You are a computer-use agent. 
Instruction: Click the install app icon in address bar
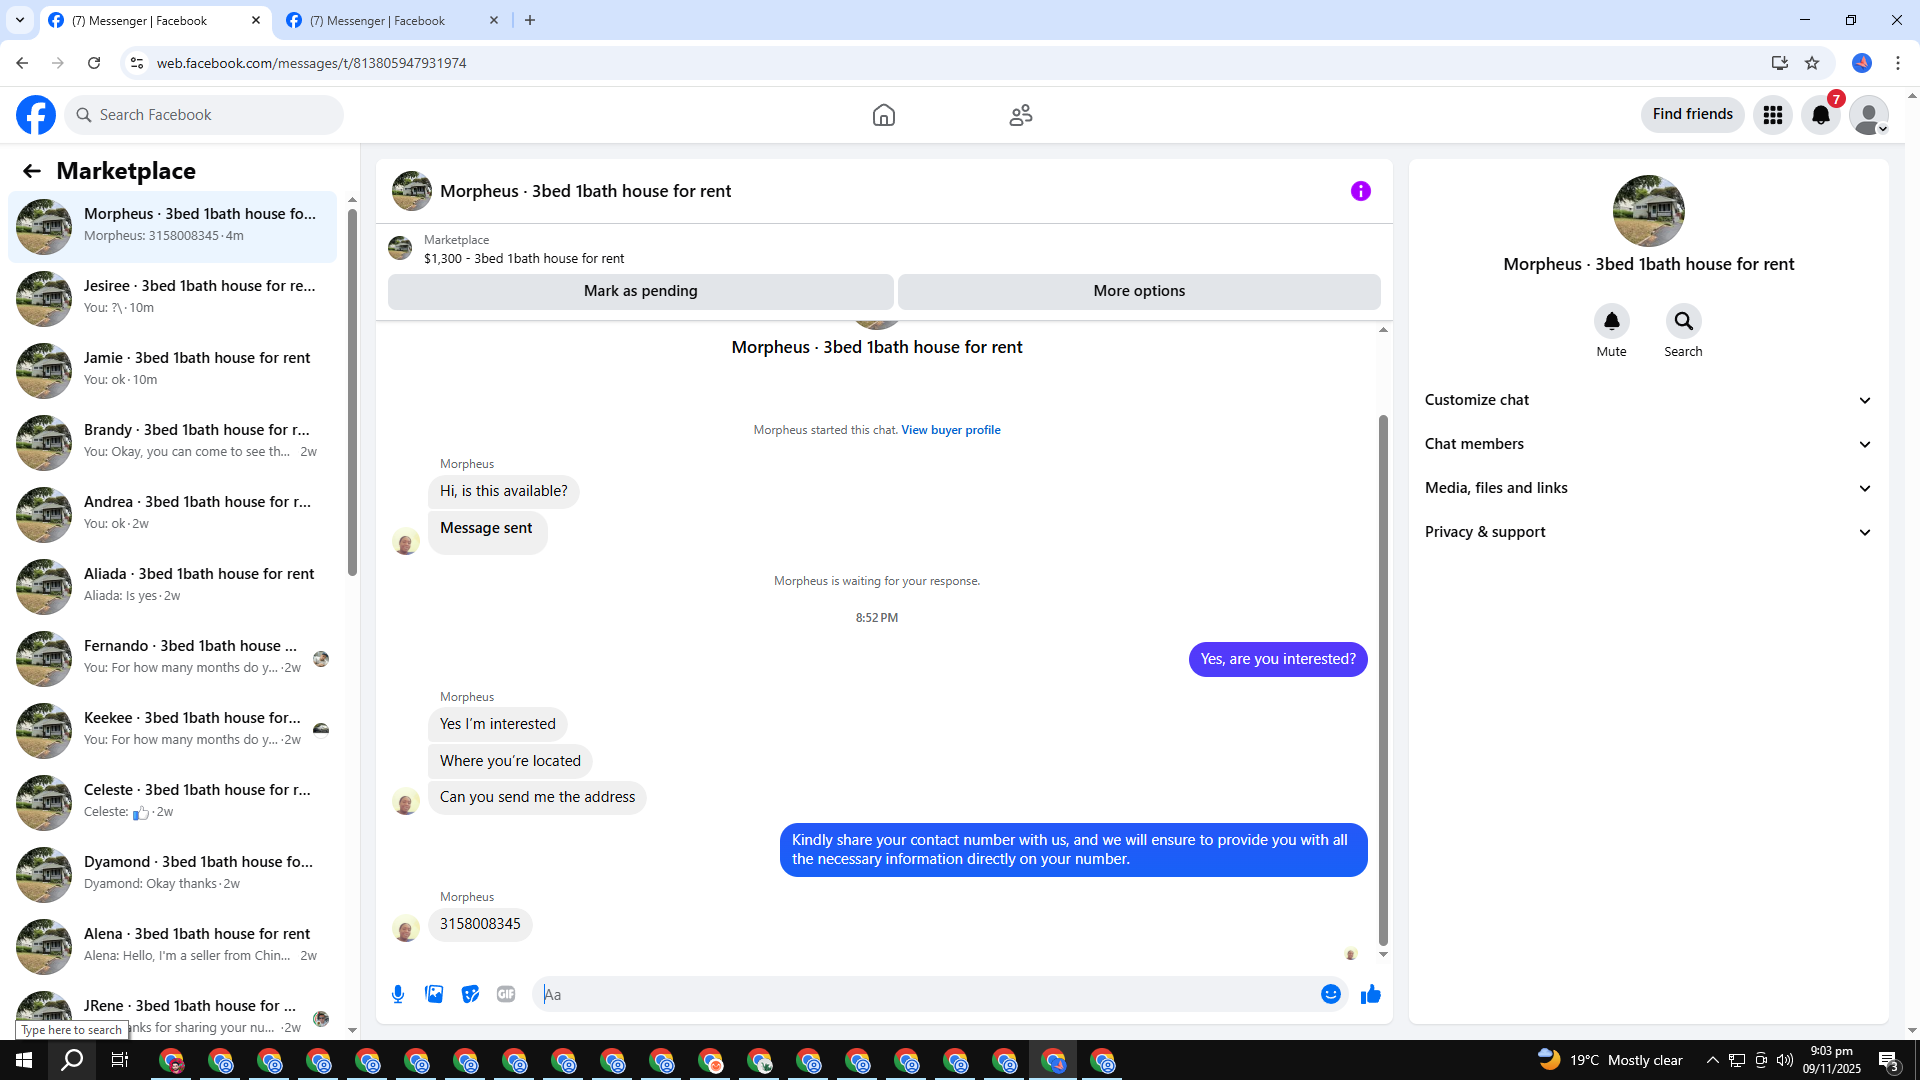[1780, 63]
